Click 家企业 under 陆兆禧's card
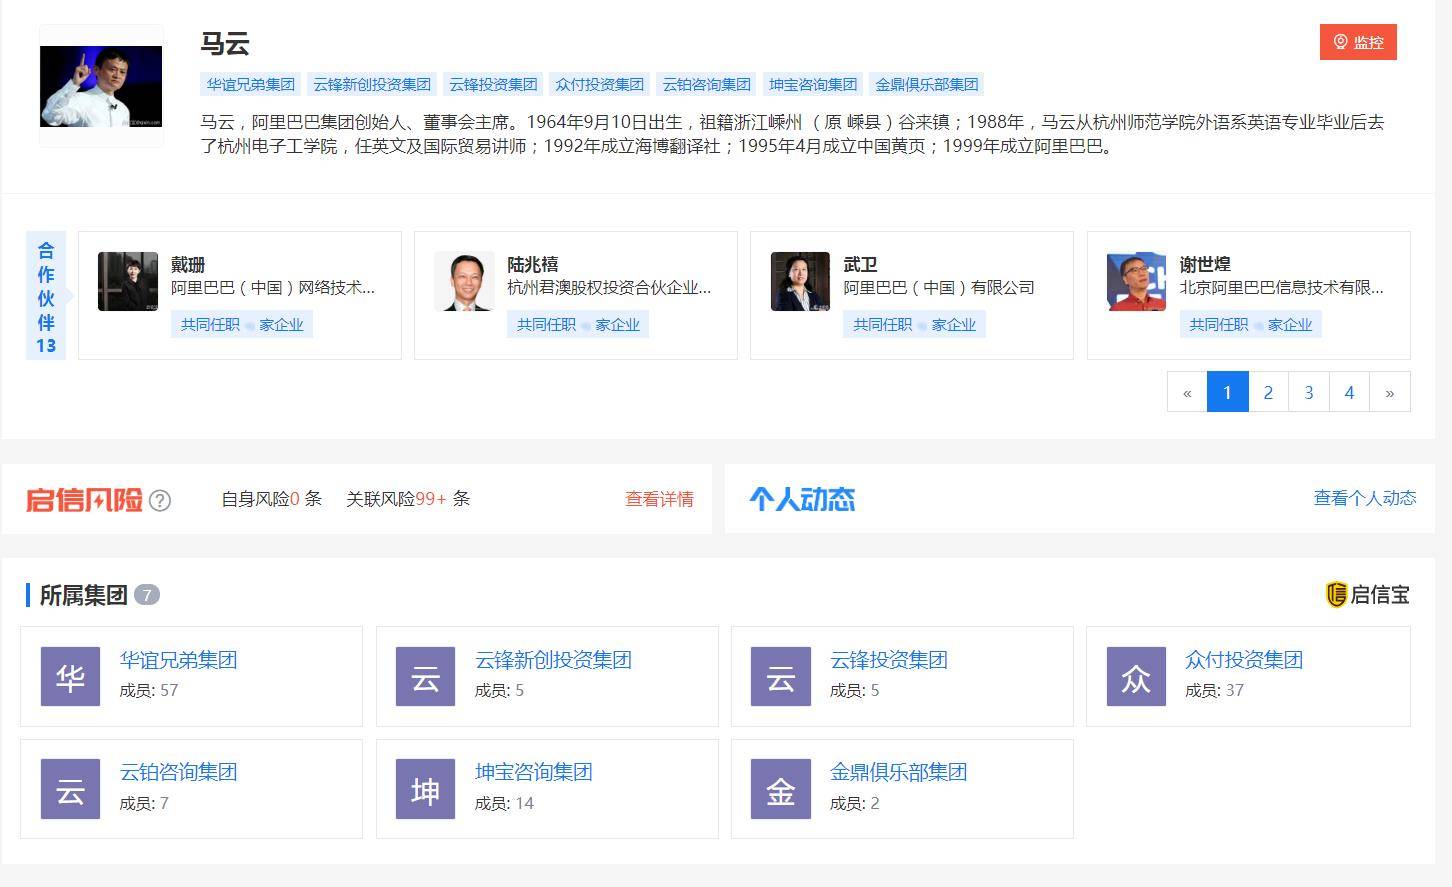The width and height of the screenshot is (1452, 887). [617, 324]
